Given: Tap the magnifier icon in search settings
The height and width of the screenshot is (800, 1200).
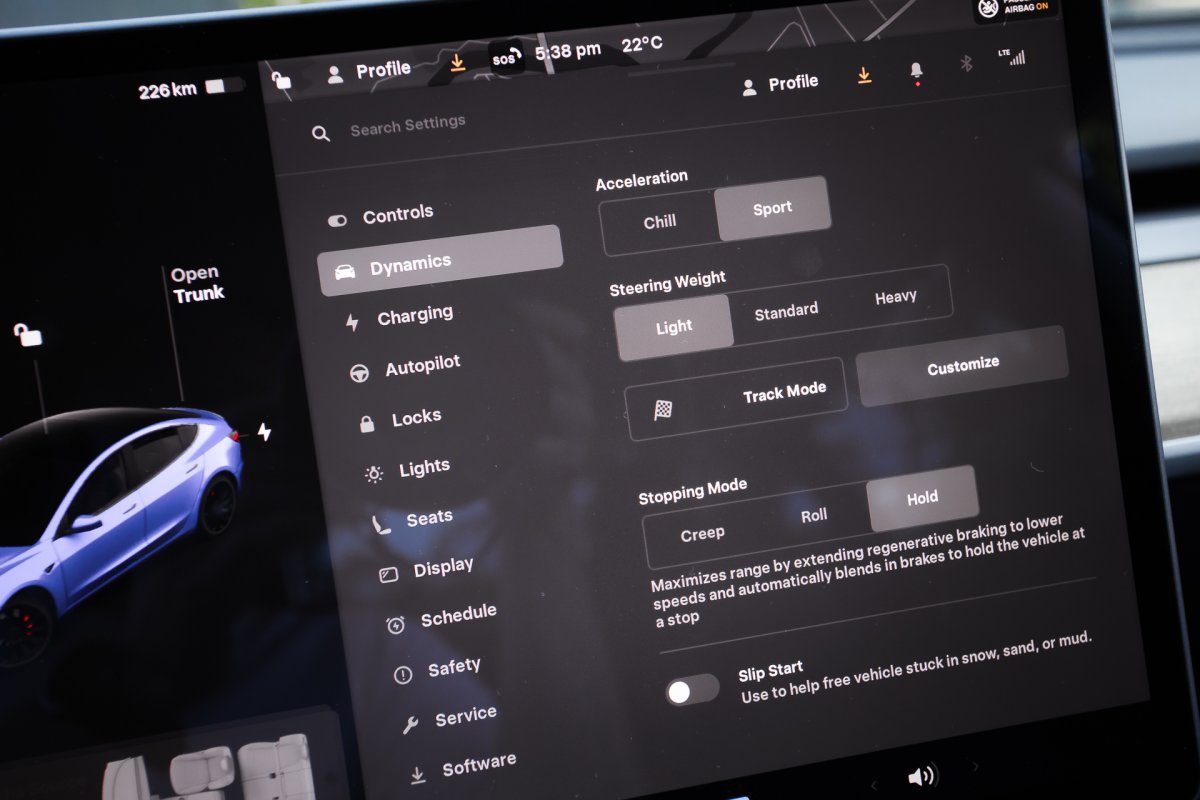Looking at the screenshot, I should (320, 134).
